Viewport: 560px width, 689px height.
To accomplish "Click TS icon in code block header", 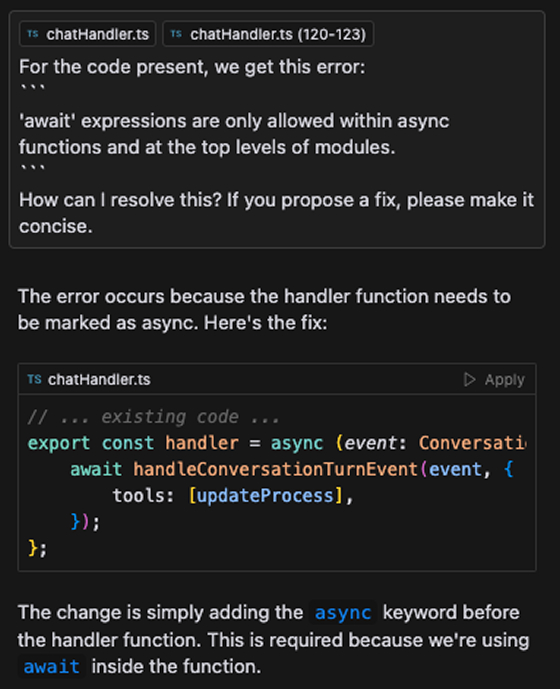I will [x=34, y=379].
